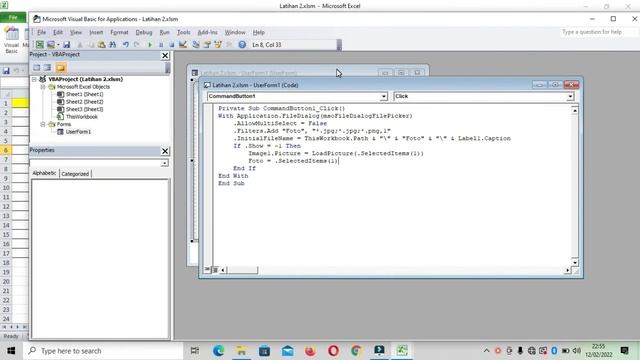Click the greyed-out Toolbox toolbar icon

tap(229, 44)
